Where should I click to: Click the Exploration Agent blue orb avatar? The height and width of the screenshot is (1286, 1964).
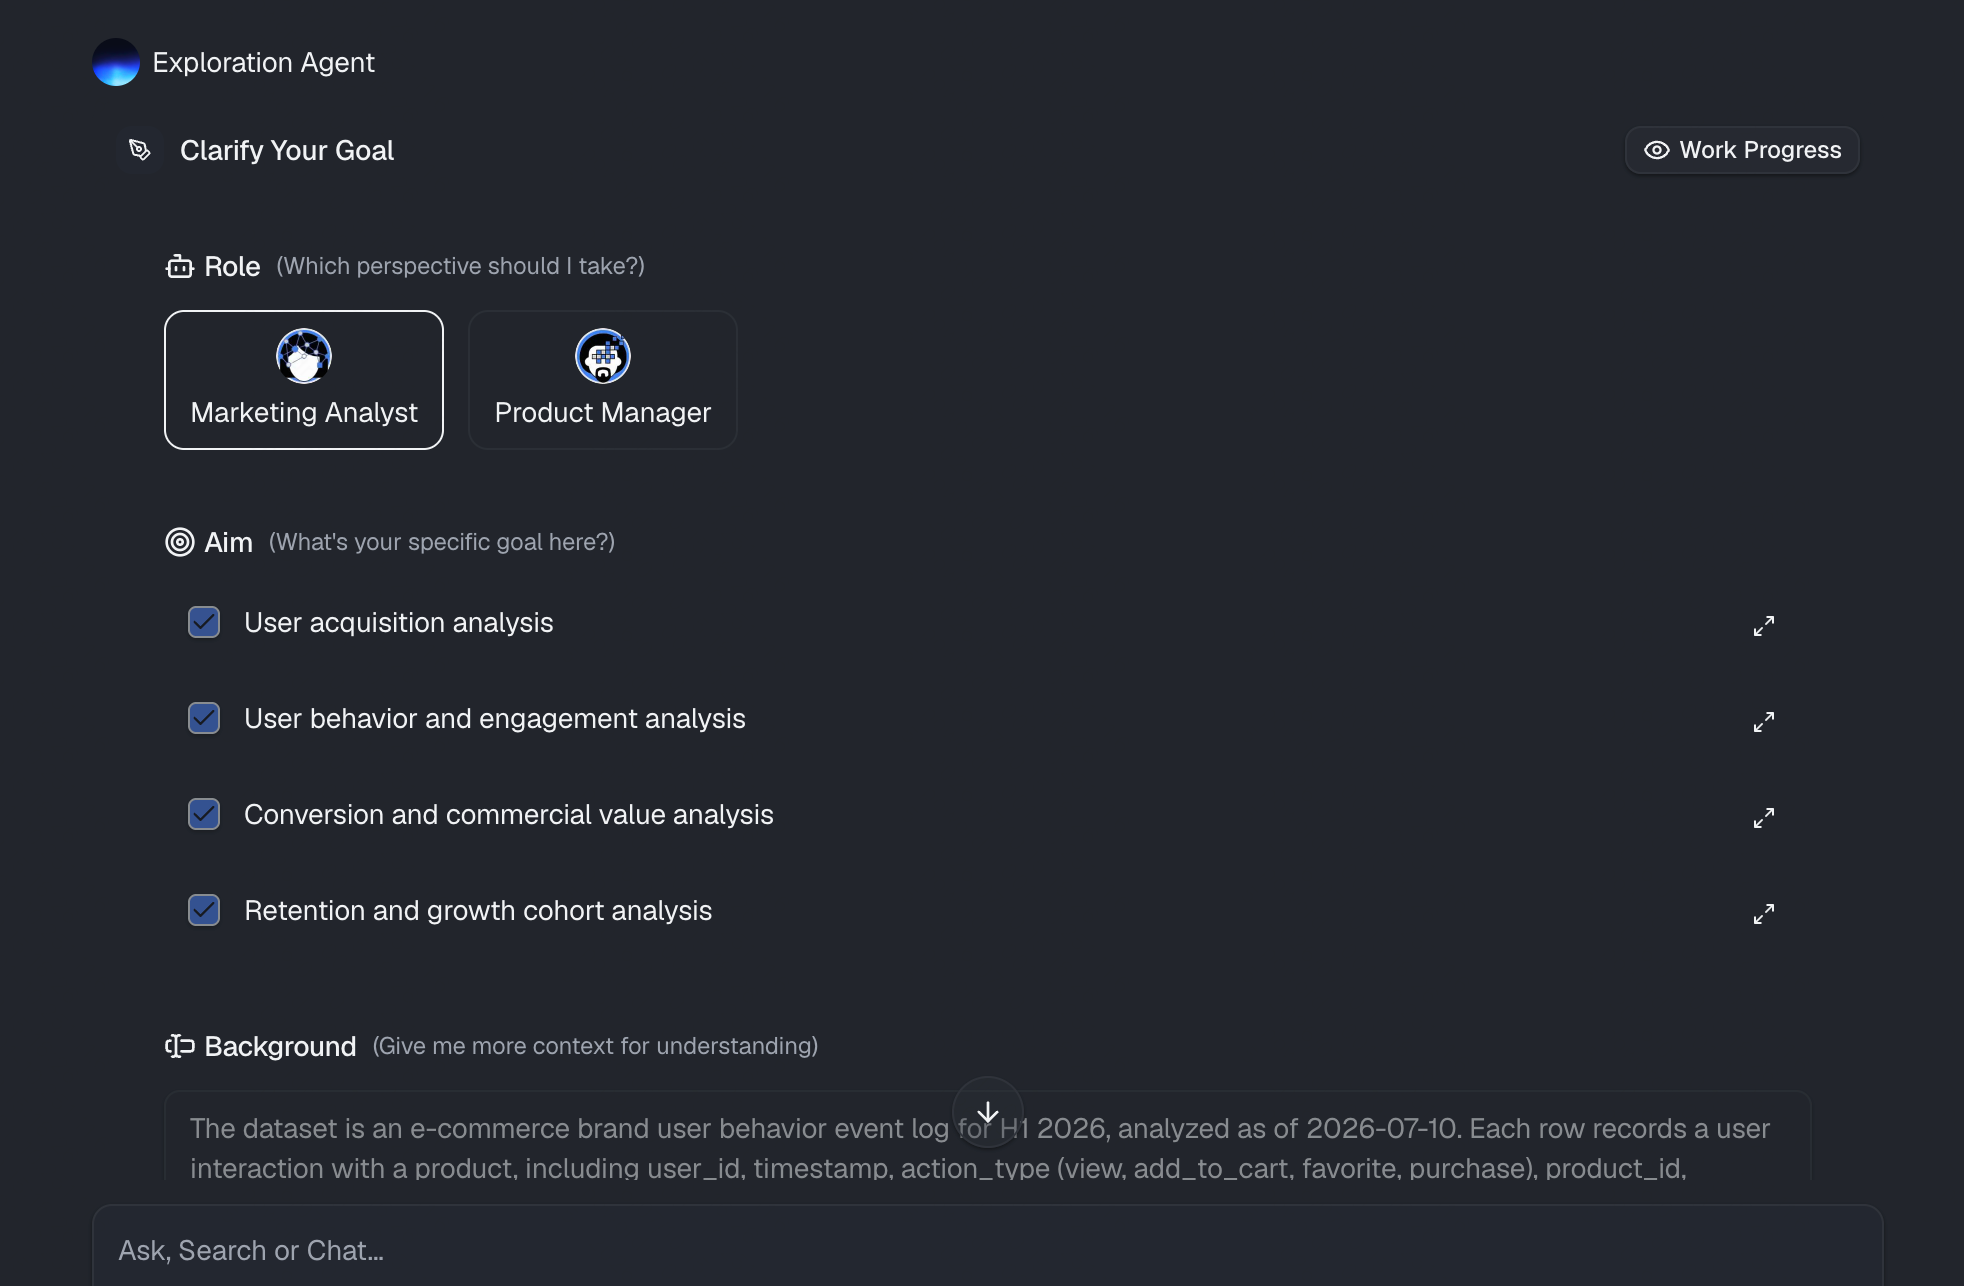(116, 62)
